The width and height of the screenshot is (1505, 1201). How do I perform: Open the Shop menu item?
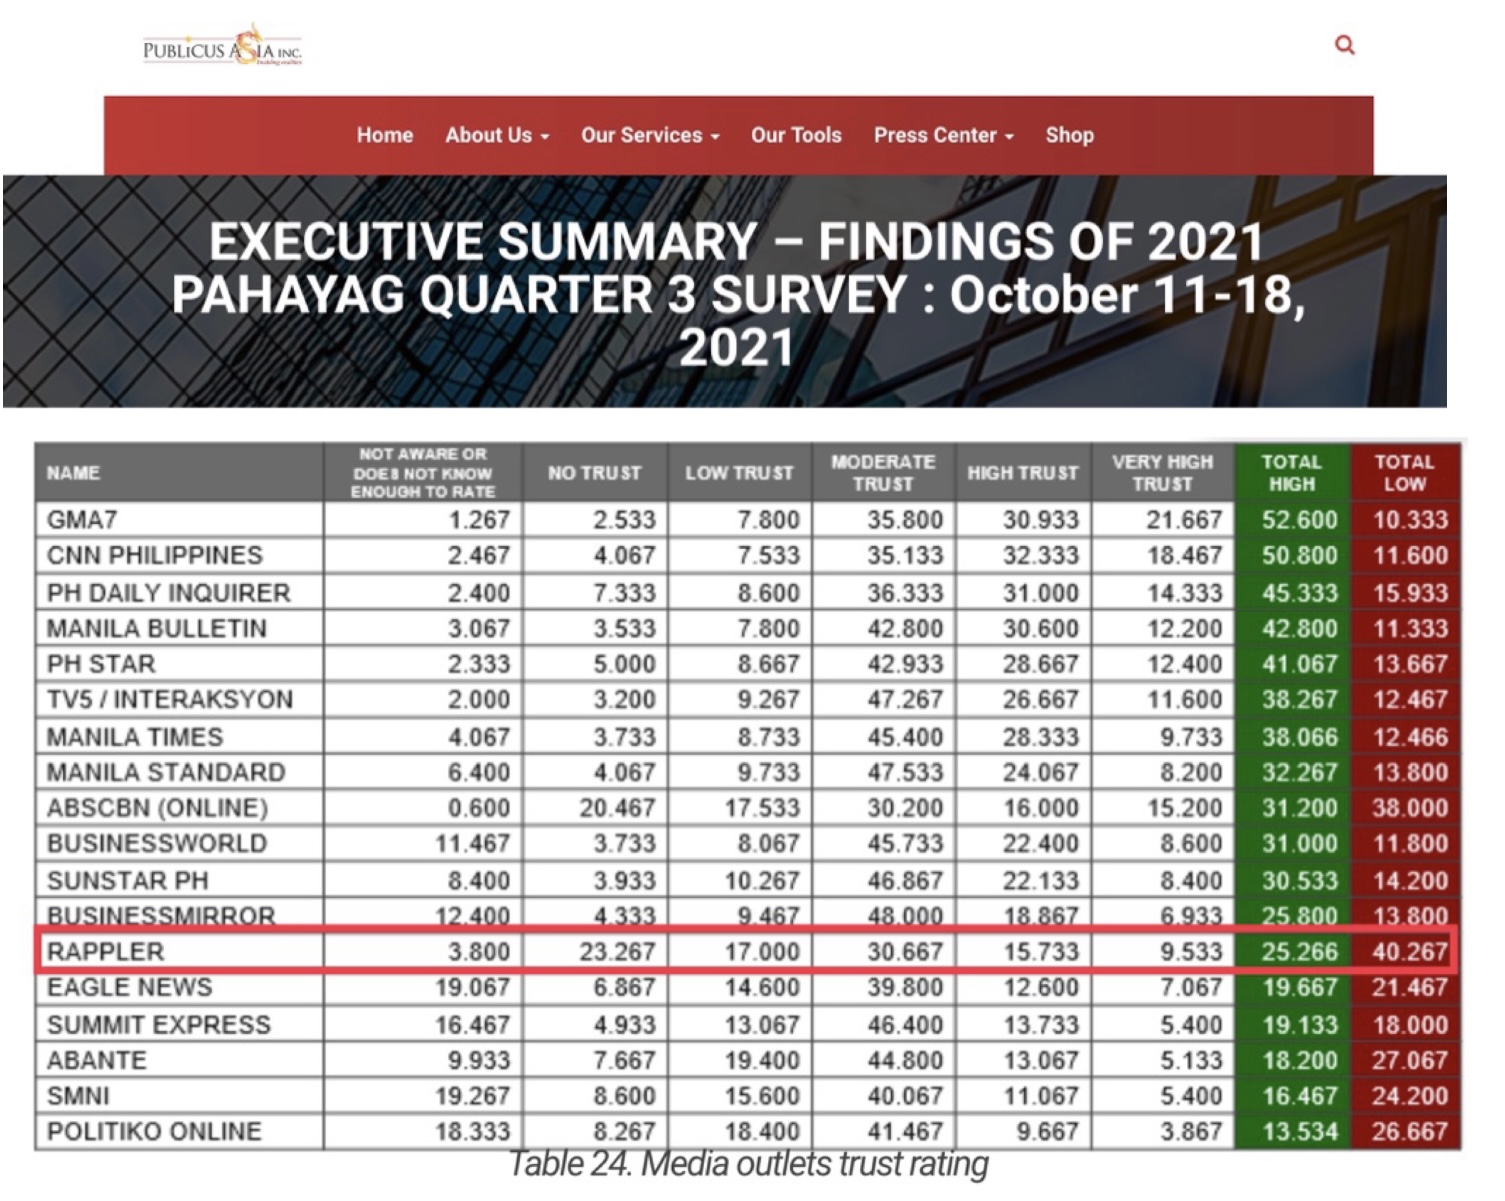[1069, 134]
